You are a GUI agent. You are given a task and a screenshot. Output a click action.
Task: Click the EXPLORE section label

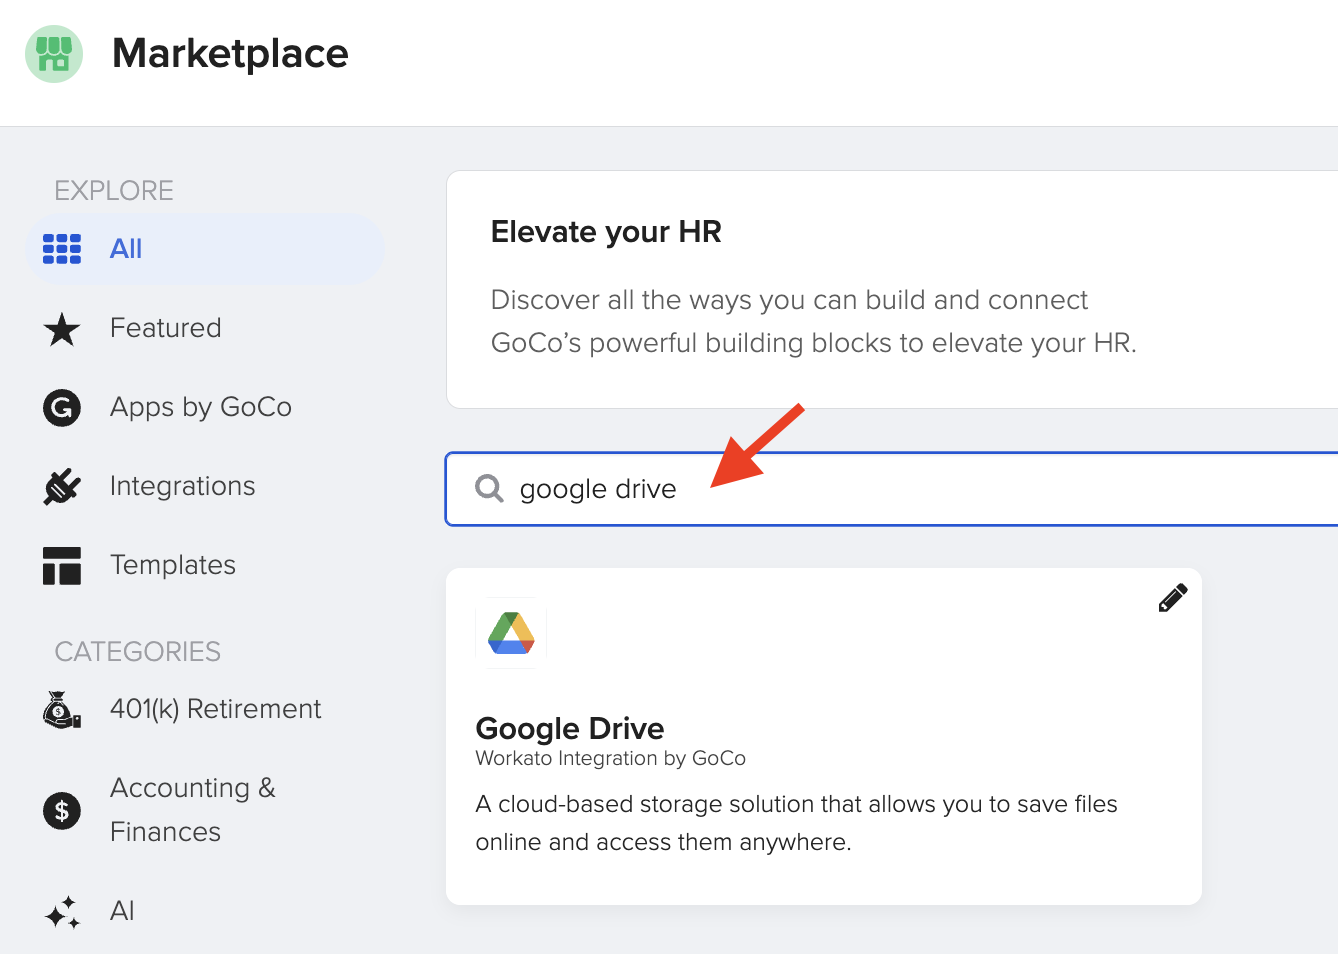tap(114, 190)
